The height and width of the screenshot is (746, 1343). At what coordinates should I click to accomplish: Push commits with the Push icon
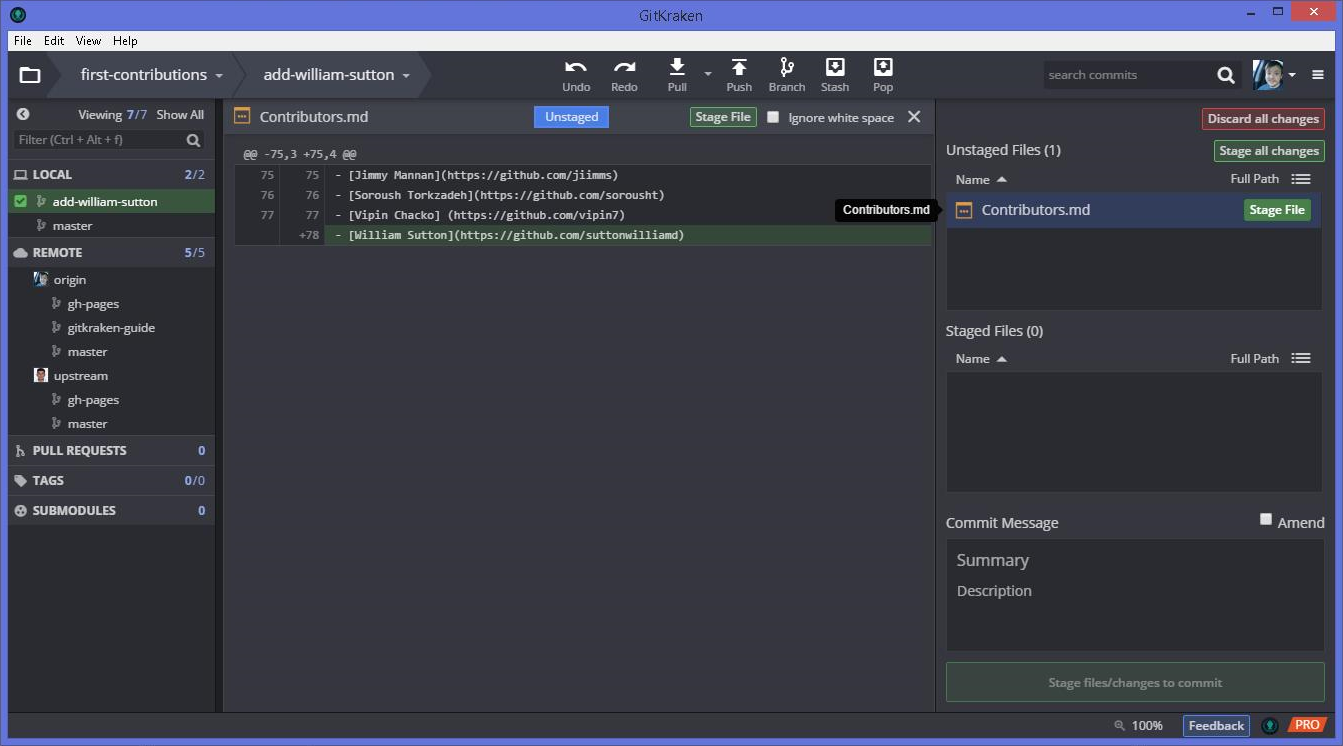click(x=739, y=67)
